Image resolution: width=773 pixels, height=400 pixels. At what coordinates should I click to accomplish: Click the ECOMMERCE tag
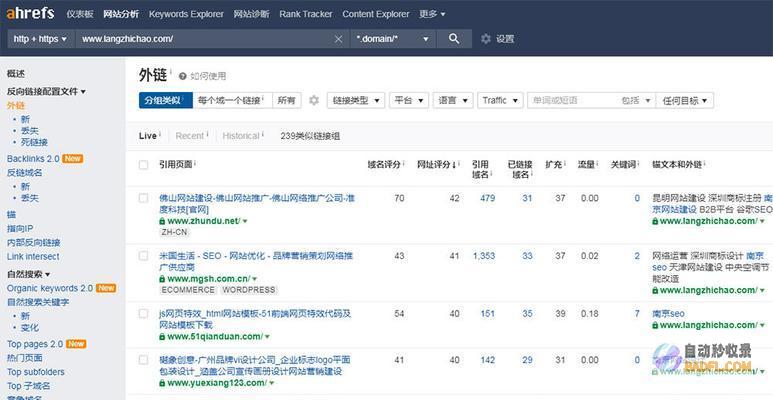pos(188,290)
